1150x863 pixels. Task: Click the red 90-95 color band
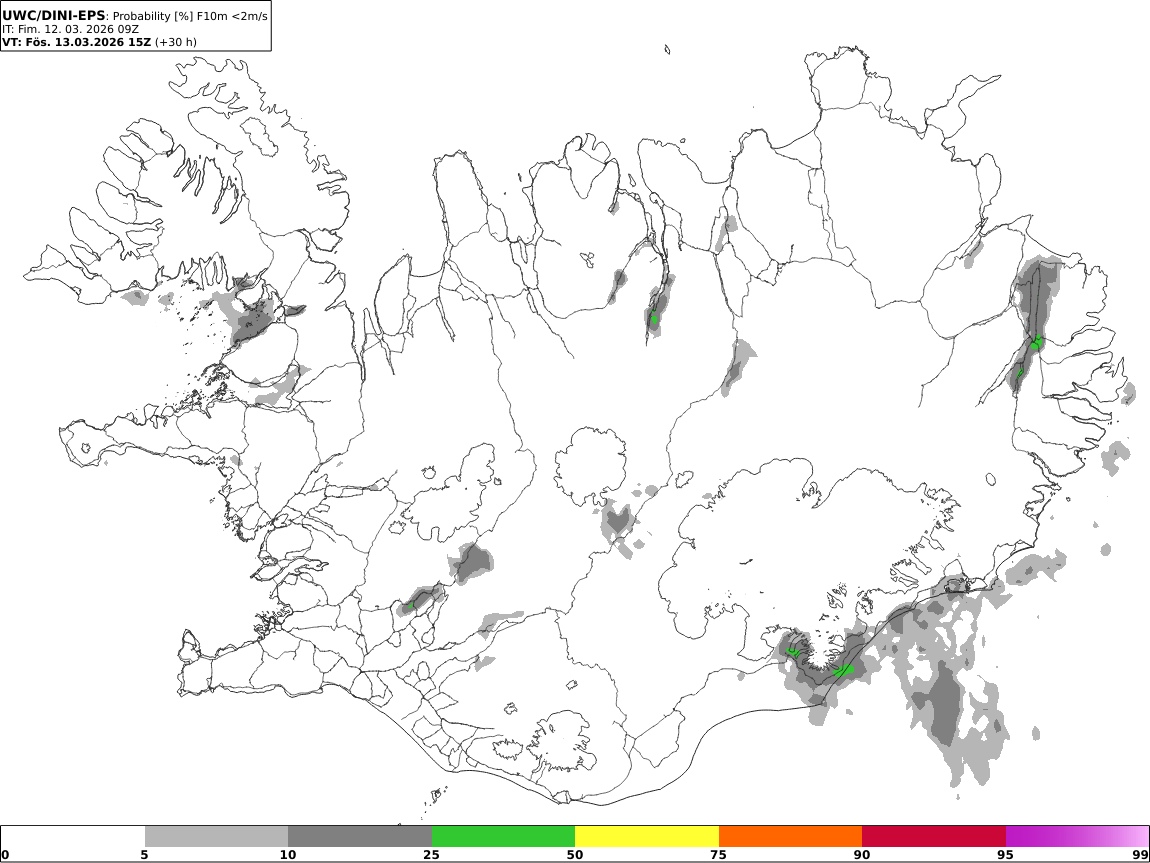[x=934, y=836]
